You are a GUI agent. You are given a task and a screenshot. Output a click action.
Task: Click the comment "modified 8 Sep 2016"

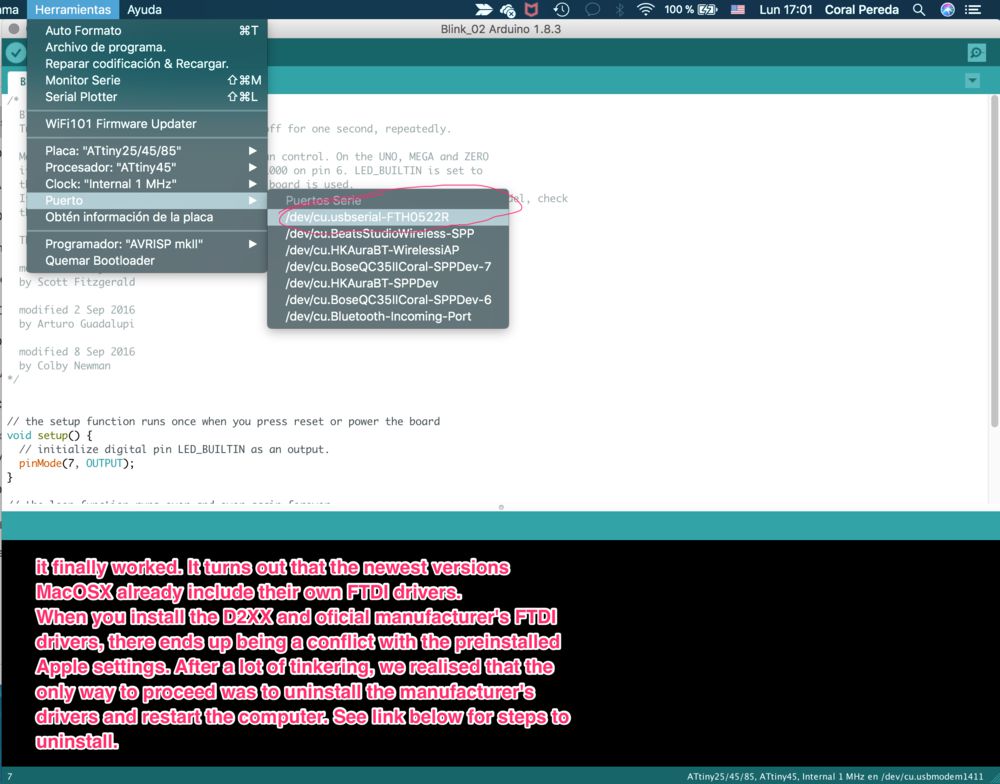(x=77, y=351)
